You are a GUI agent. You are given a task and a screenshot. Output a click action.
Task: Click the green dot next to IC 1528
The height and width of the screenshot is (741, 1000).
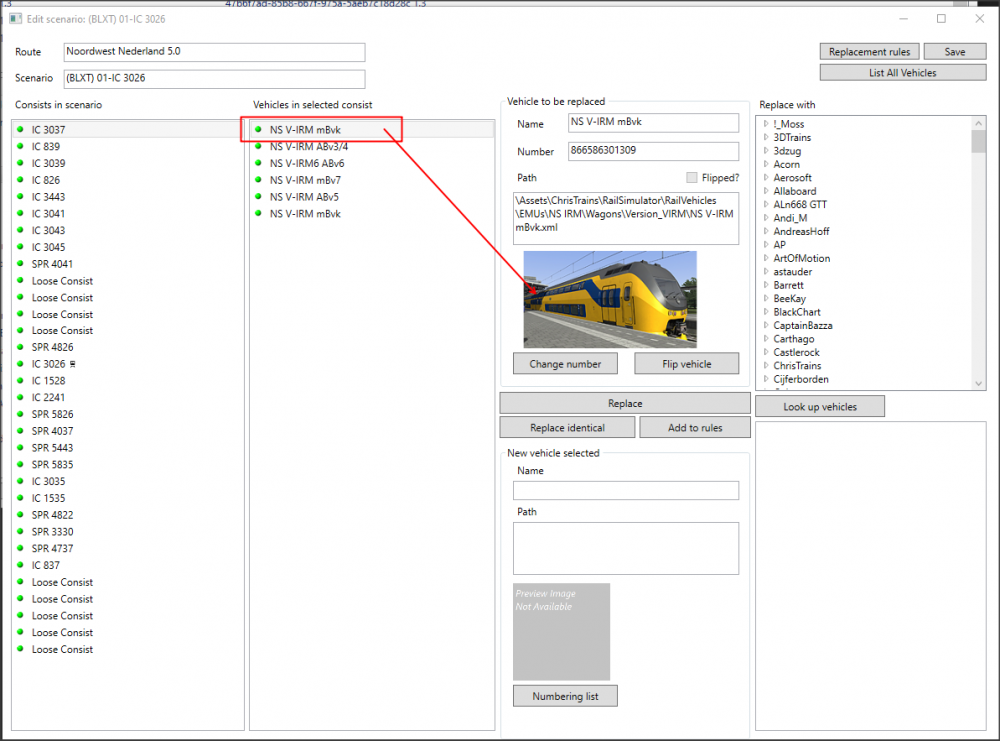19,381
